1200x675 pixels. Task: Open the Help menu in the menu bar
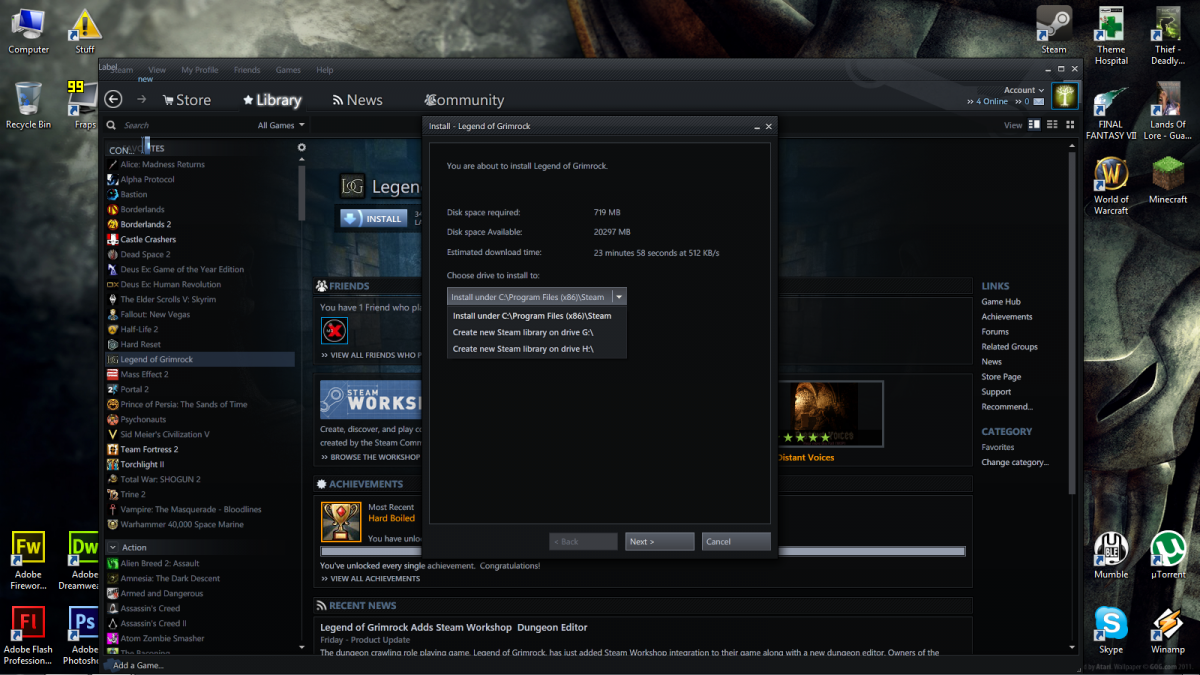(325, 70)
